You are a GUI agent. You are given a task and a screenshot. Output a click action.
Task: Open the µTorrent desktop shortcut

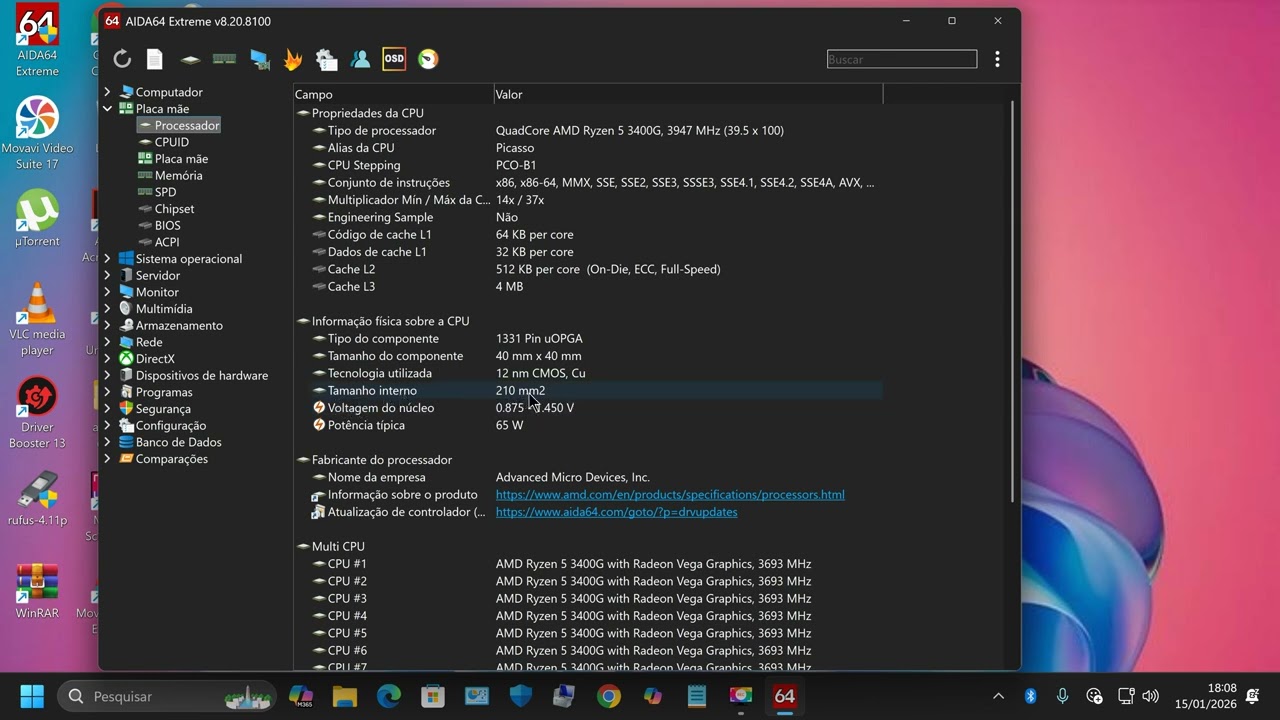[37, 218]
